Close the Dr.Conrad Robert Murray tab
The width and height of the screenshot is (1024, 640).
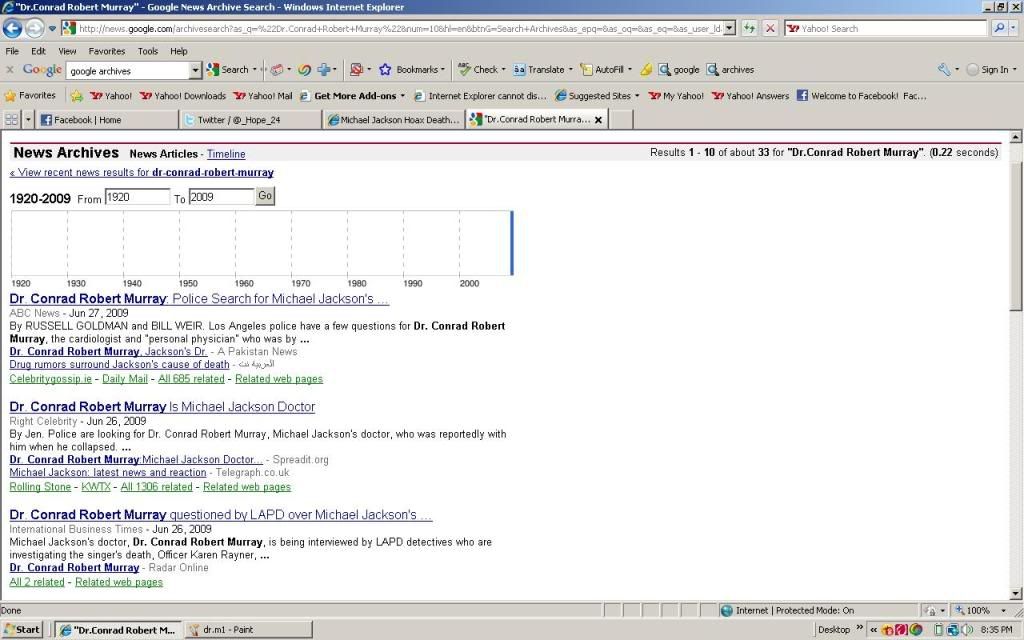click(x=598, y=120)
